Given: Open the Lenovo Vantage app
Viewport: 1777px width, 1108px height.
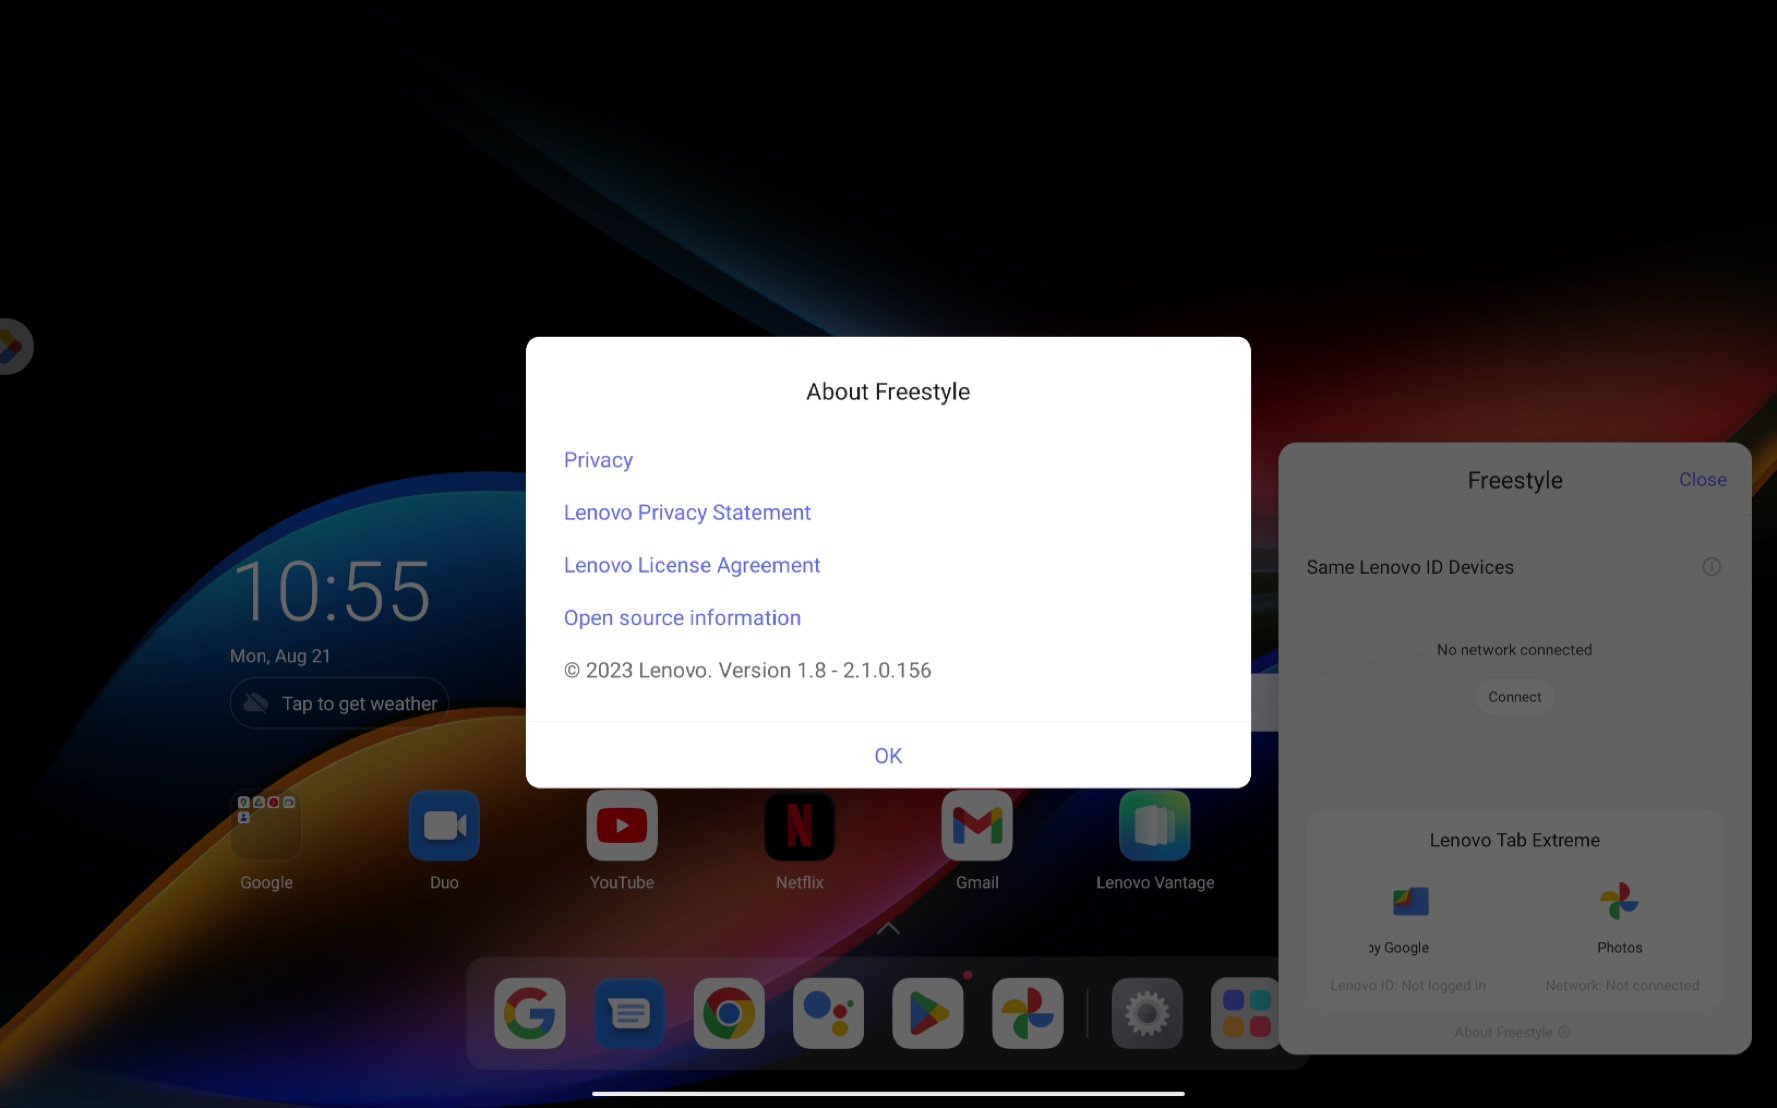Looking at the screenshot, I should pos(1155,825).
